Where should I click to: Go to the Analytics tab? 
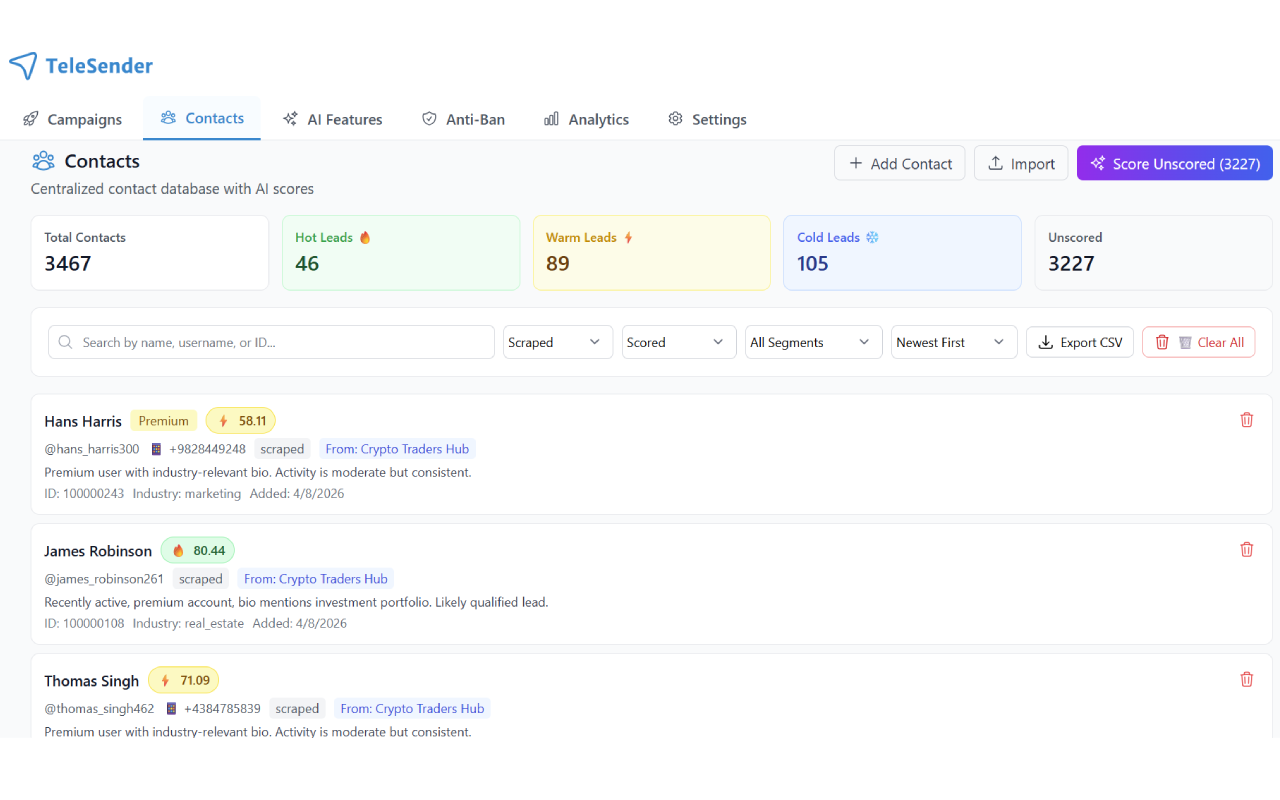pyautogui.click(x=586, y=119)
